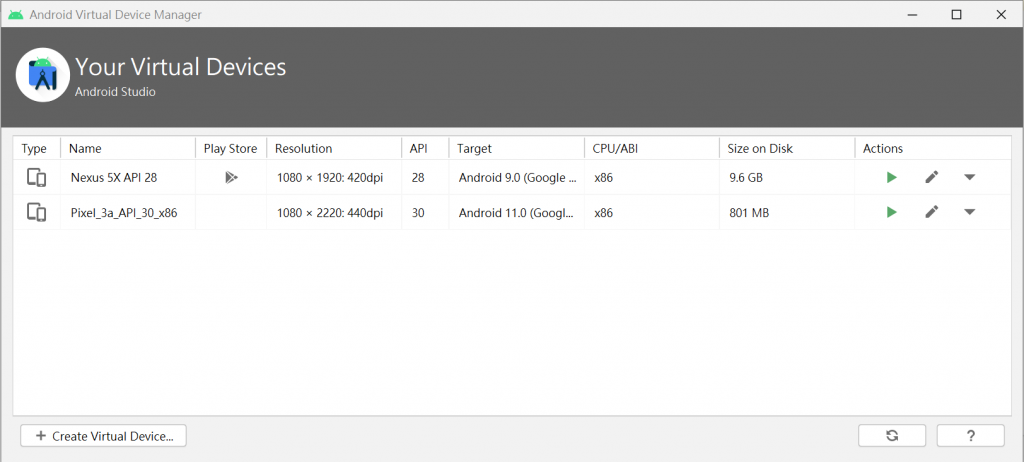Viewport: 1024px width, 462px height.
Task: Open help with the question mark button
Action: pyautogui.click(x=970, y=436)
